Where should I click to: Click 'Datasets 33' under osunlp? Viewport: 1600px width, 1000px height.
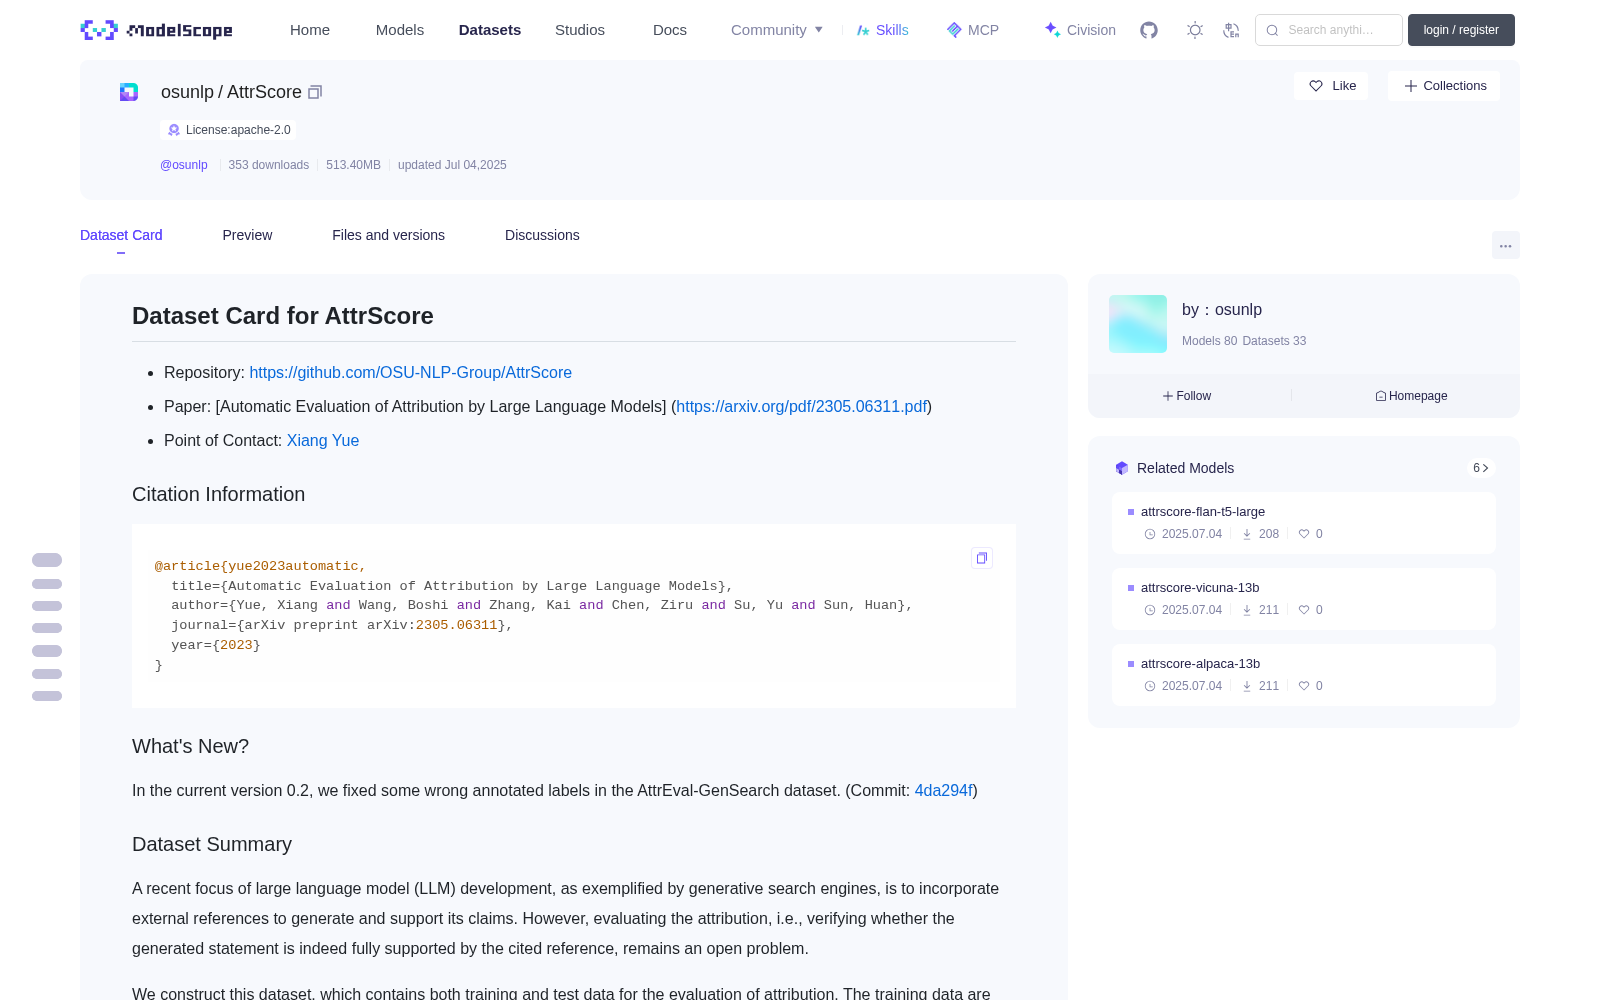coord(1274,341)
